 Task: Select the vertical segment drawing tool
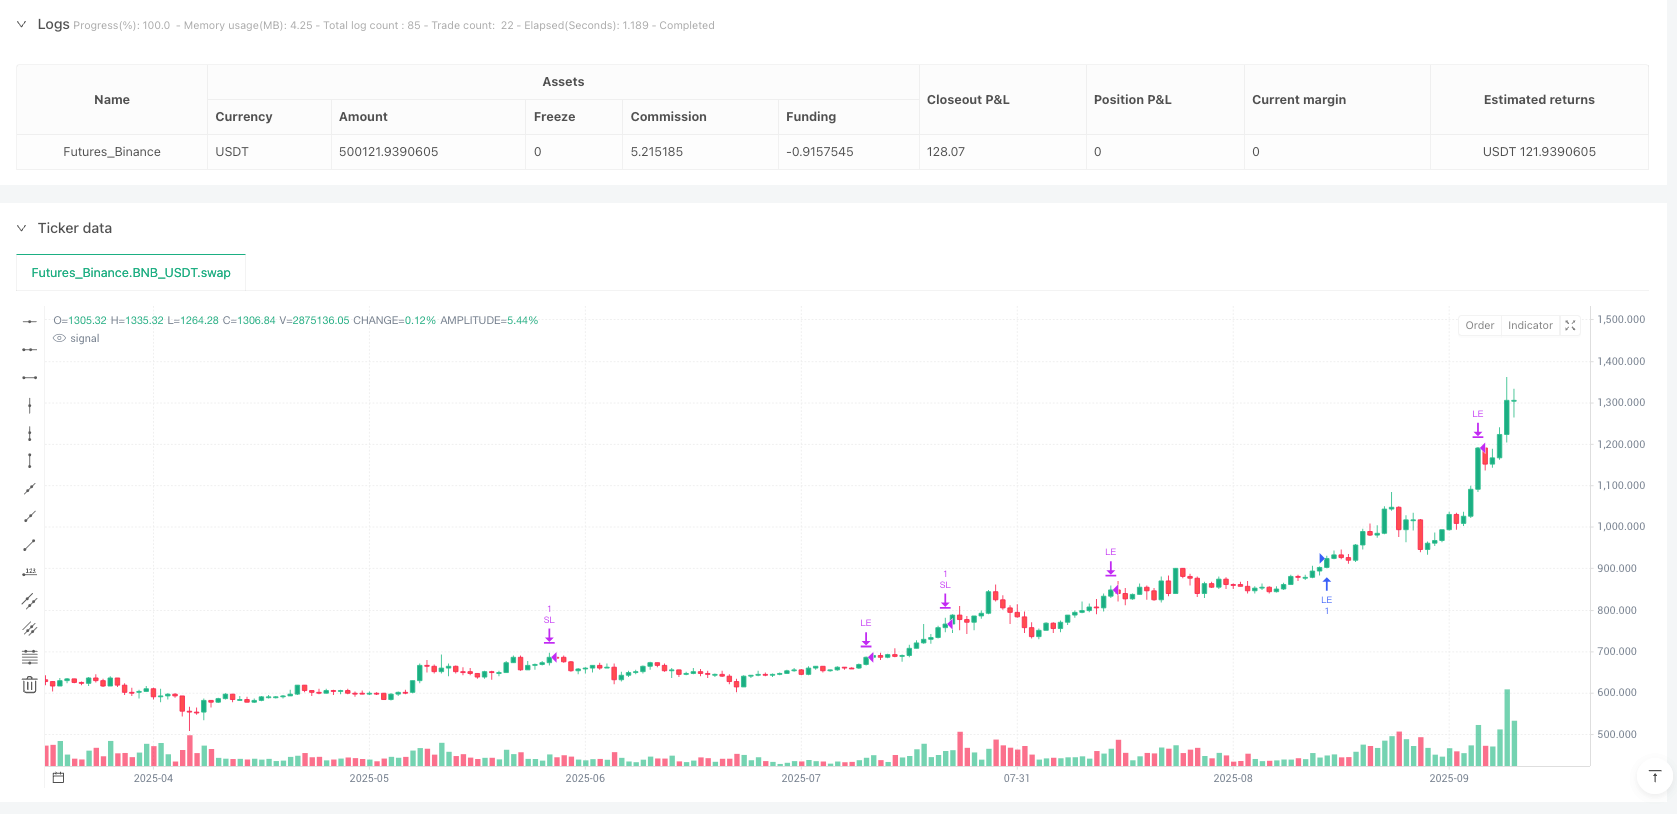pyautogui.click(x=30, y=461)
